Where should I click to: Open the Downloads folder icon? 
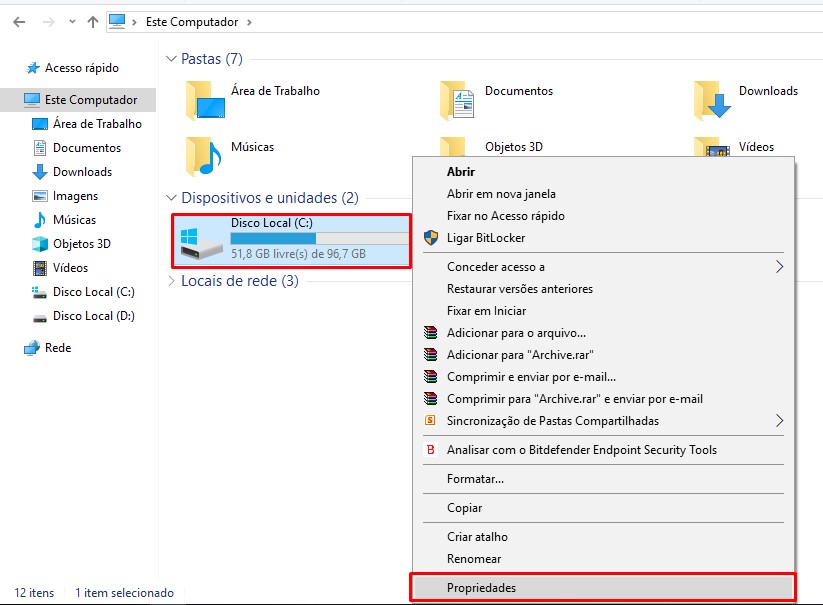tap(712, 100)
